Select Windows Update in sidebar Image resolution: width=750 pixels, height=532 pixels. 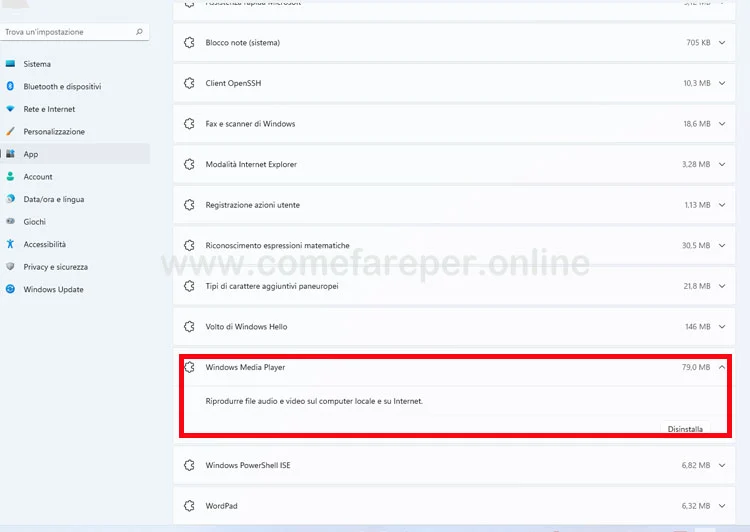pos(75,289)
